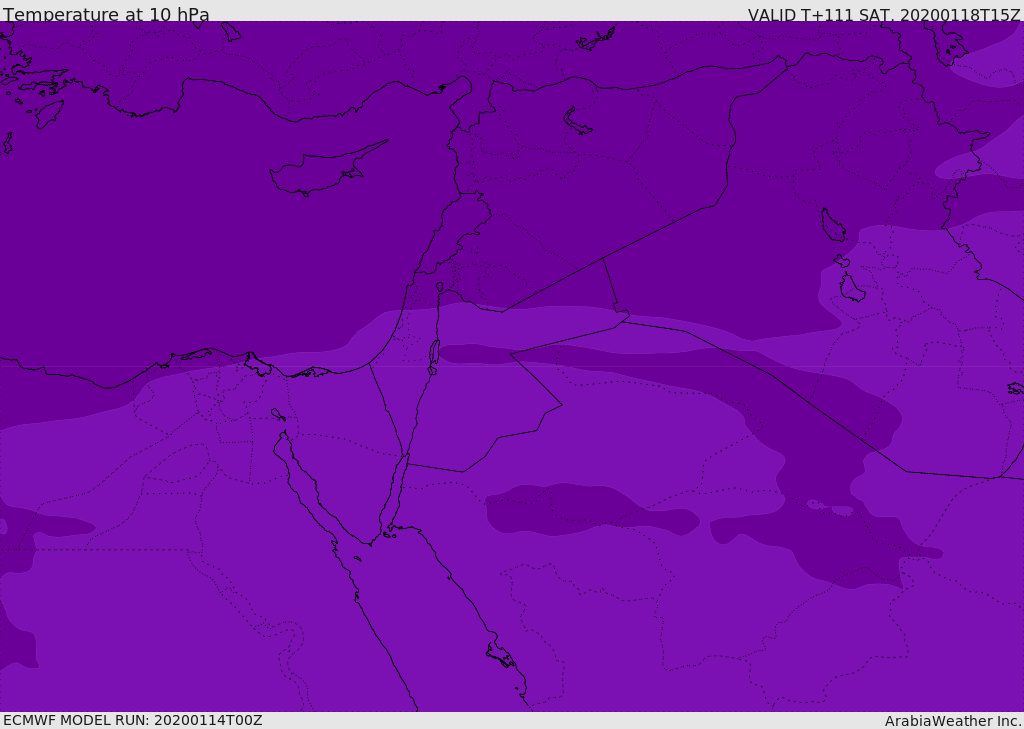
Task: Click the 'Temperature at 10 hPa' title text
Action: [106, 14]
